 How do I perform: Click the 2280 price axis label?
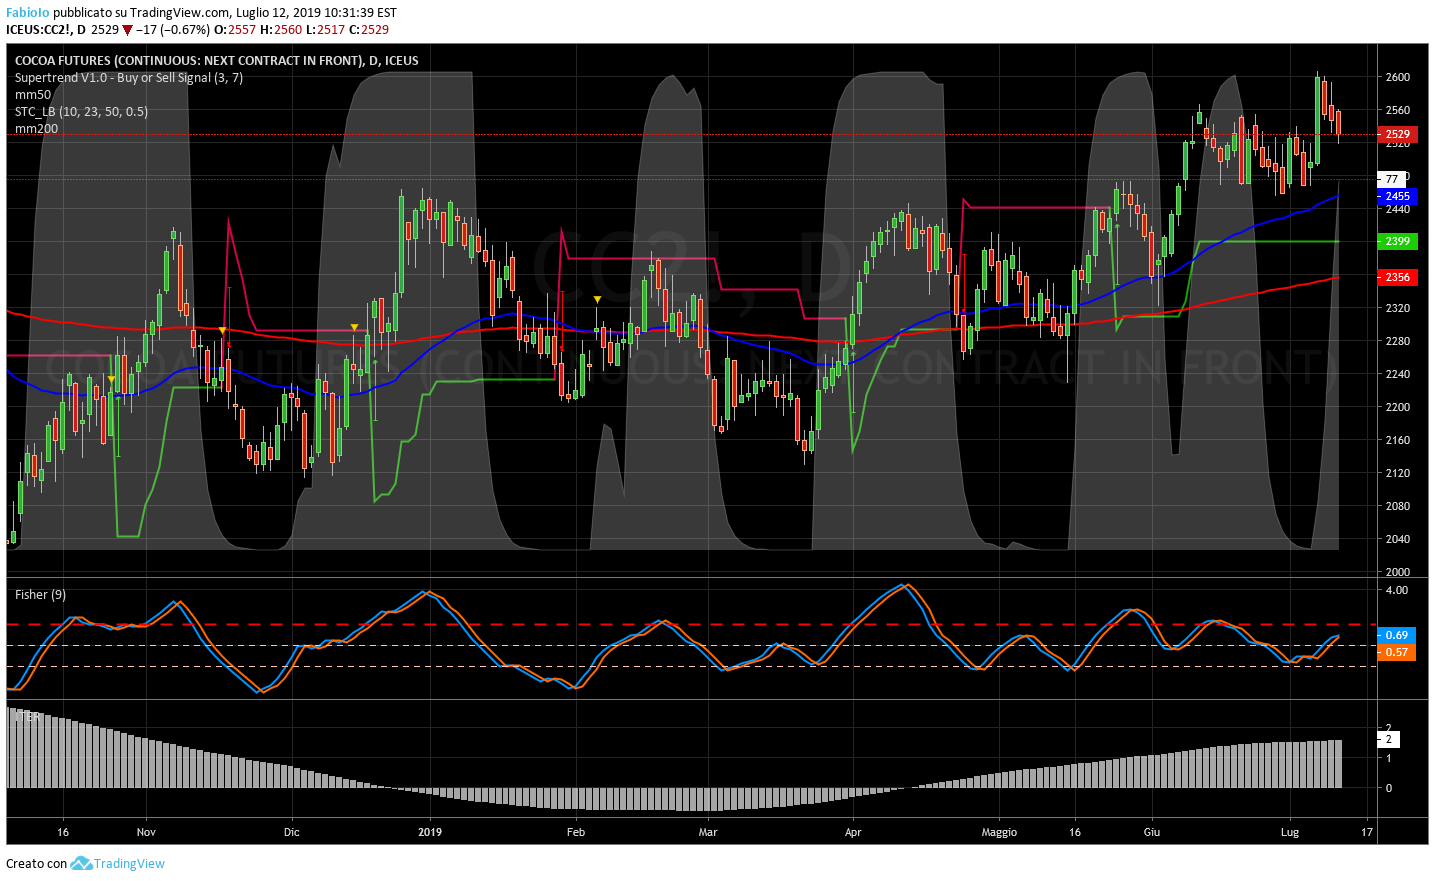pos(1398,341)
